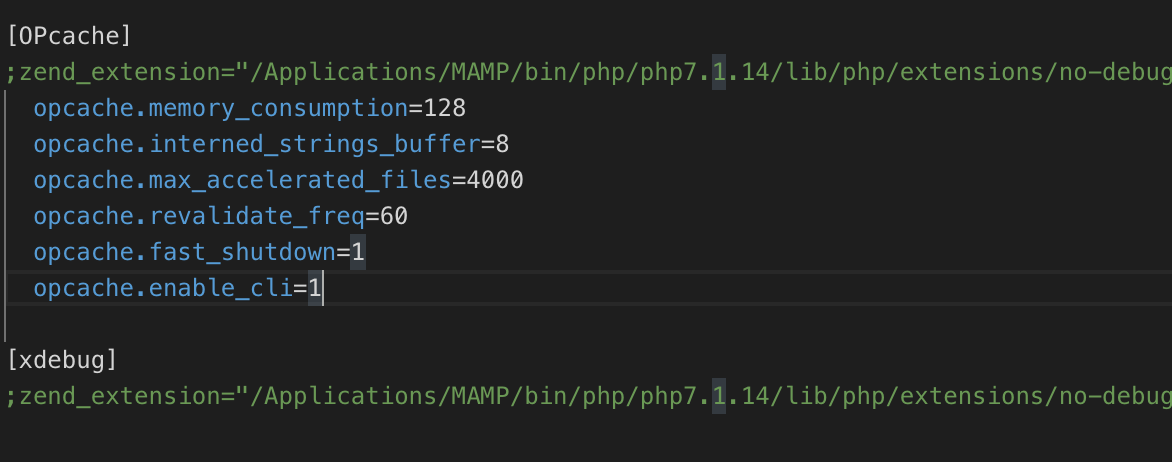1172x462 pixels.
Task: Click the value 128 of memory_consumption
Action: (x=445, y=109)
